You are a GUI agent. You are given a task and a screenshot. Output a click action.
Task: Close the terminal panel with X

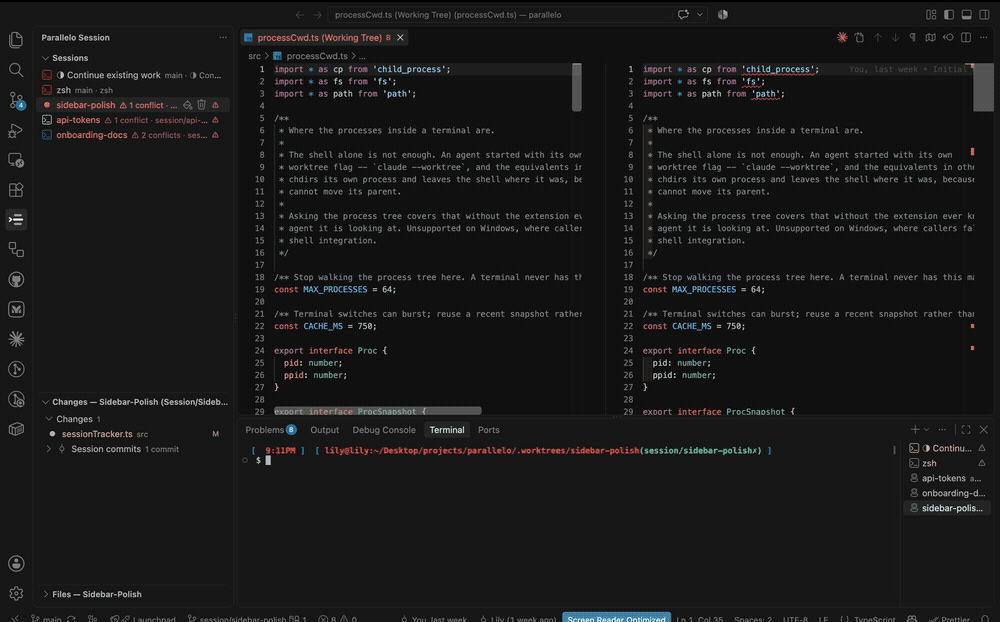(x=983, y=429)
